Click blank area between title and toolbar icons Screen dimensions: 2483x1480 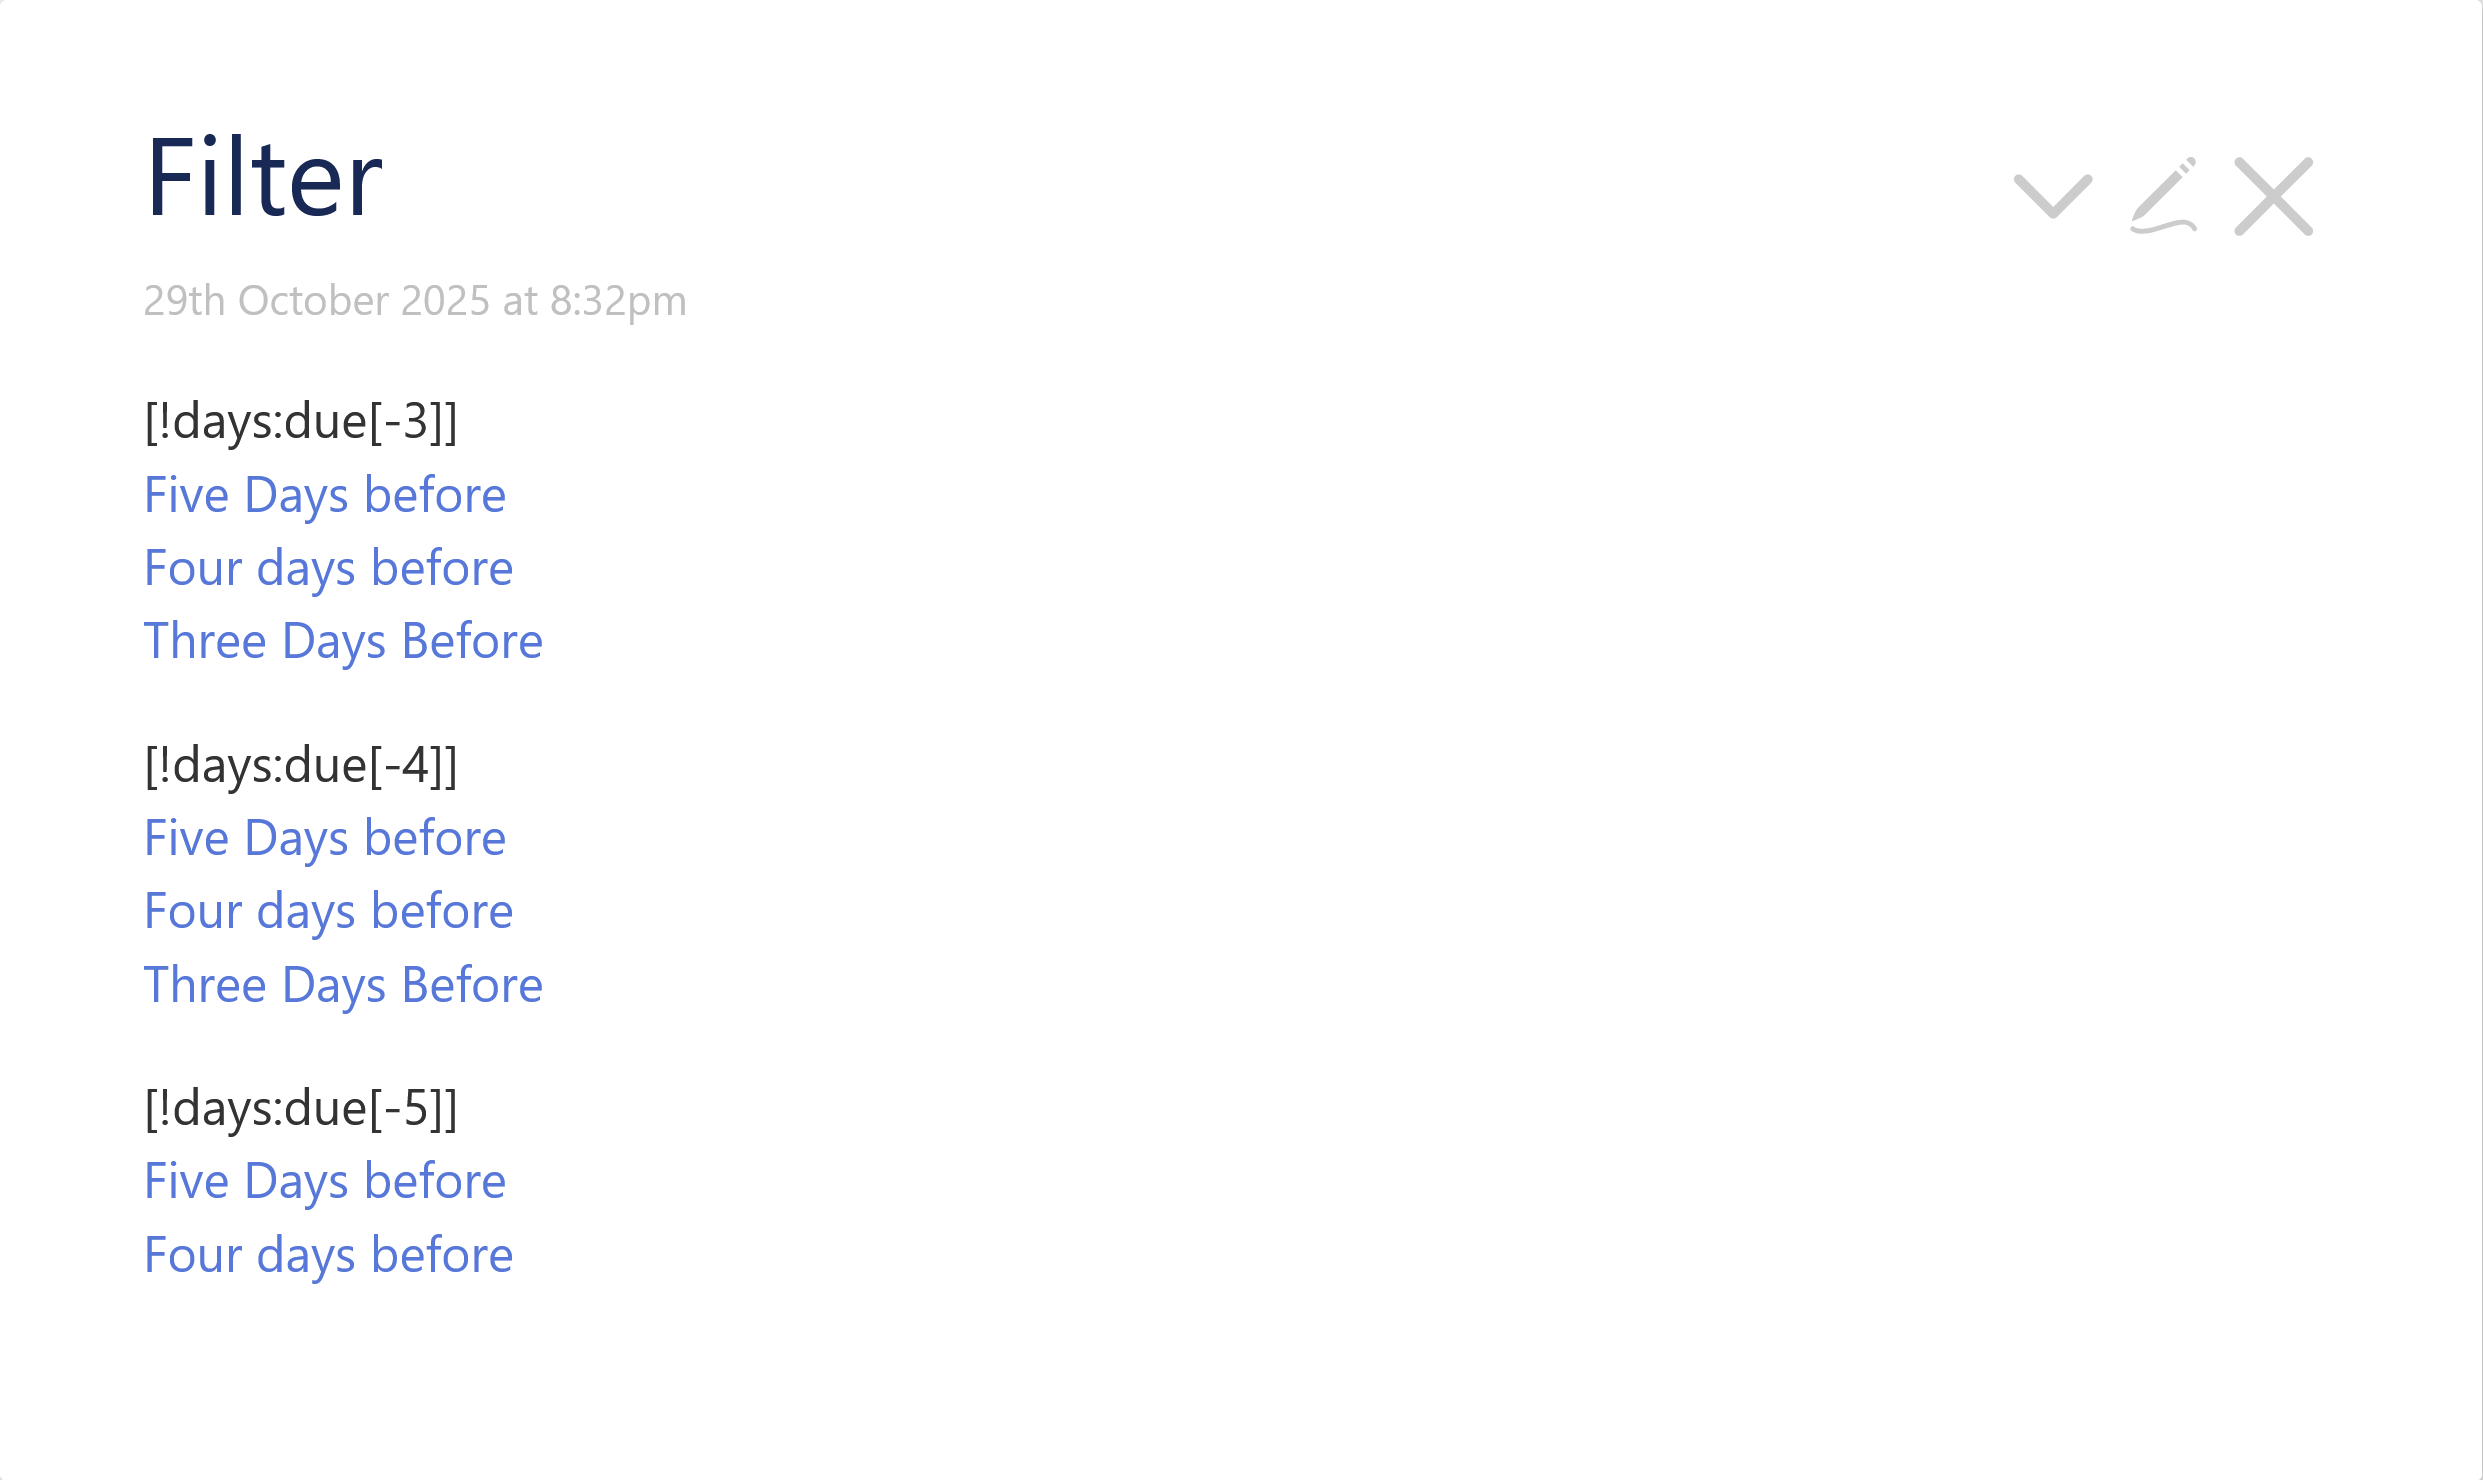coord(1200,180)
